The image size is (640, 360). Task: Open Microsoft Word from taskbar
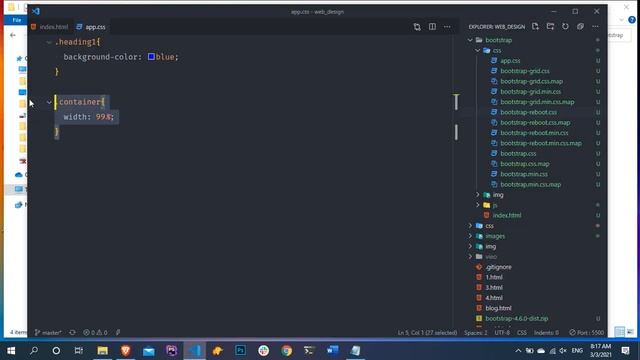[x=333, y=351]
